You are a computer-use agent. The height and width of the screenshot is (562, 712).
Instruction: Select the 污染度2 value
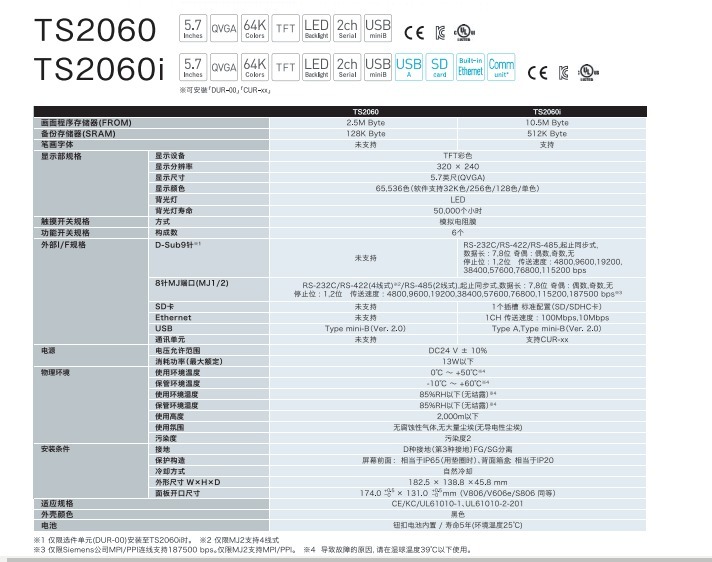pyautogui.click(x=458, y=438)
